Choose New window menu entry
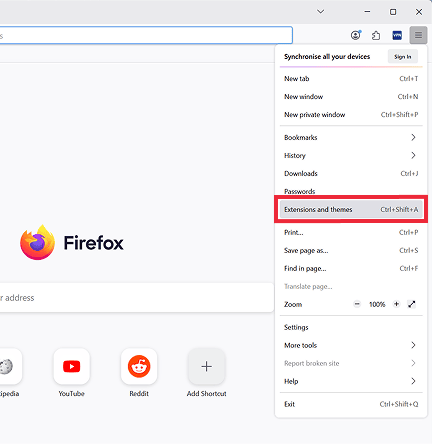432x444 pixels. [x=351, y=97]
